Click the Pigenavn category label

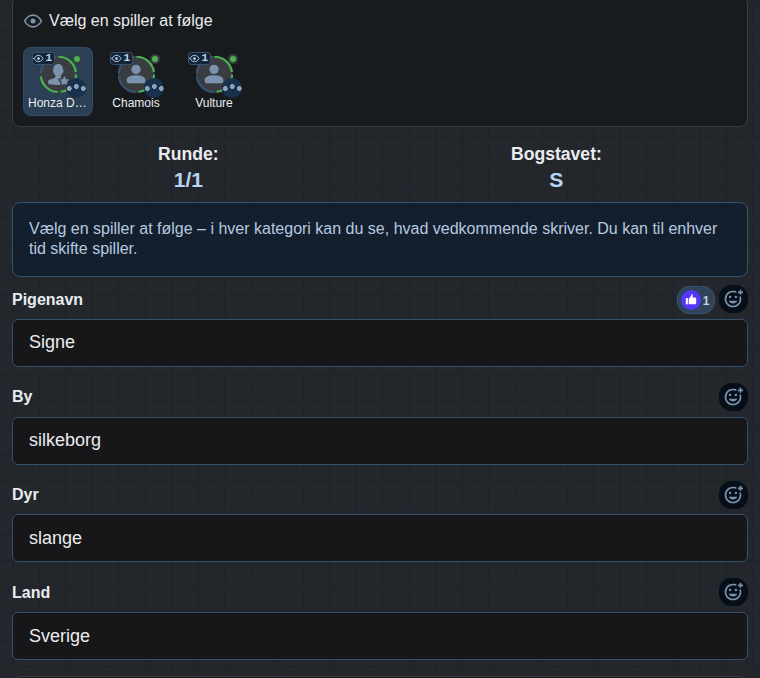[48, 300]
